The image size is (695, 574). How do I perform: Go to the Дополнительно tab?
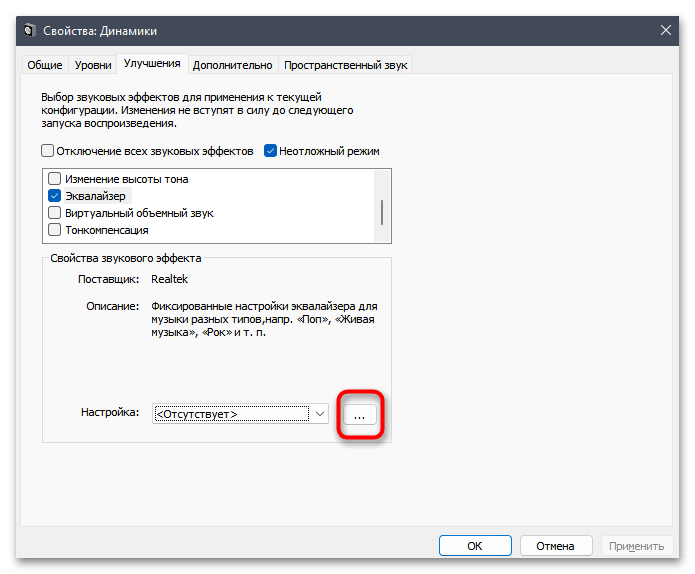[232, 65]
